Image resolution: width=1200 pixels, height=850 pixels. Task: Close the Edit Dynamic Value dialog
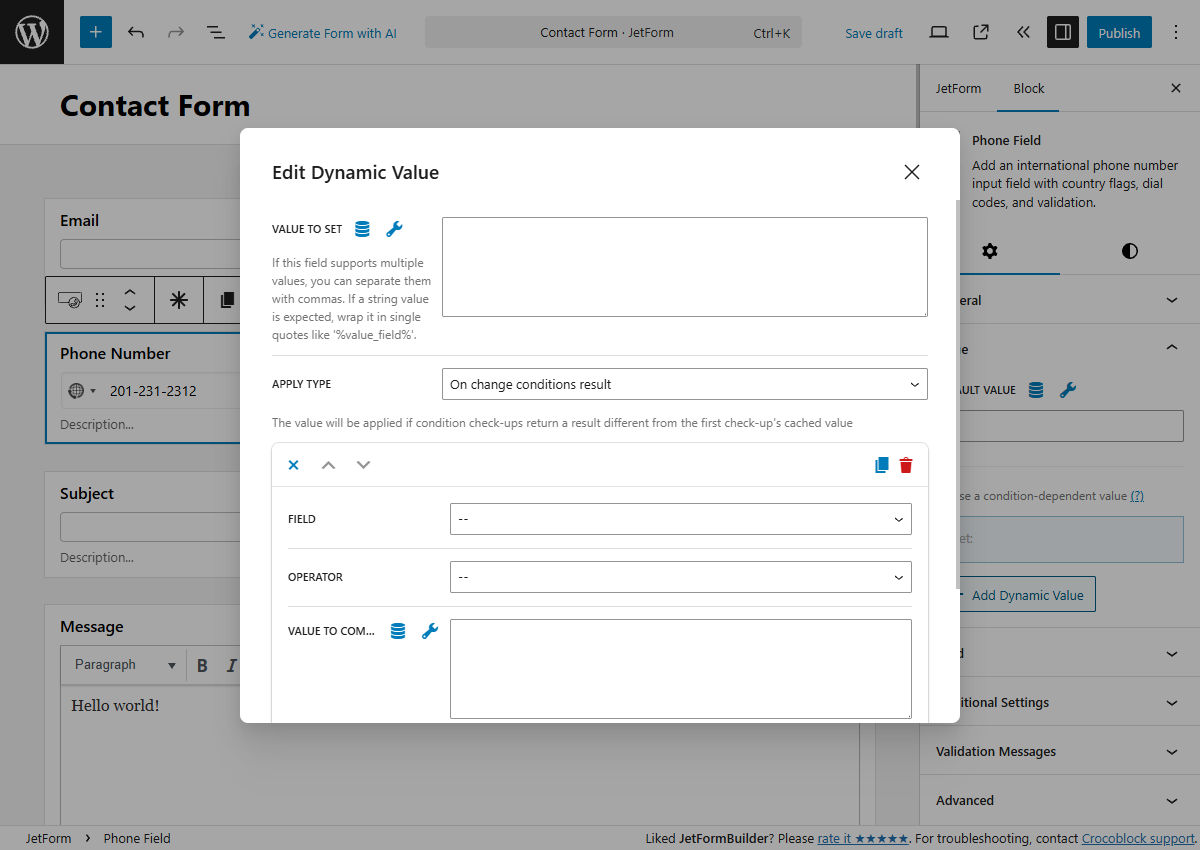click(x=912, y=172)
